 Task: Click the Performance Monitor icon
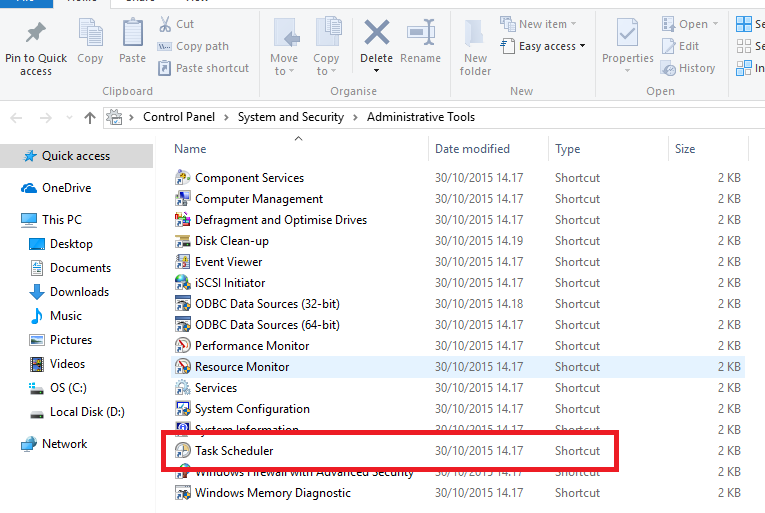point(182,346)
